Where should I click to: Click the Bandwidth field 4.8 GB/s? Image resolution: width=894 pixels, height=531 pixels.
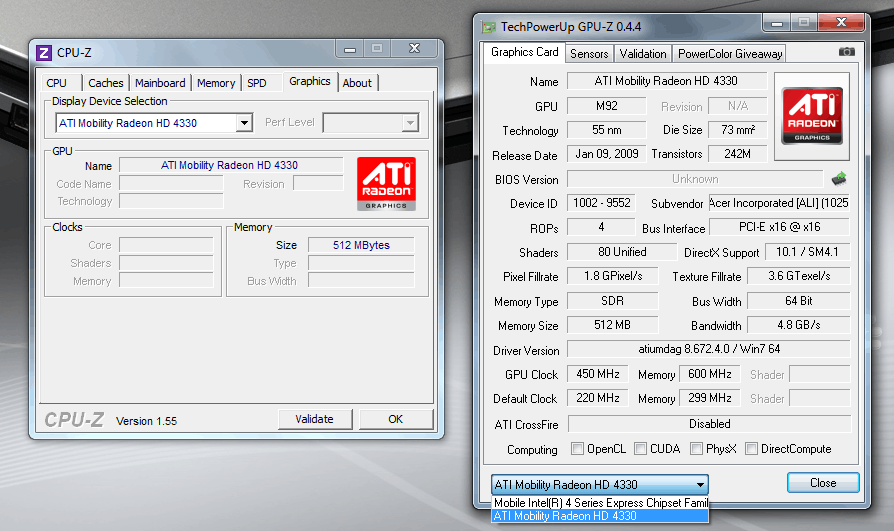799,325
